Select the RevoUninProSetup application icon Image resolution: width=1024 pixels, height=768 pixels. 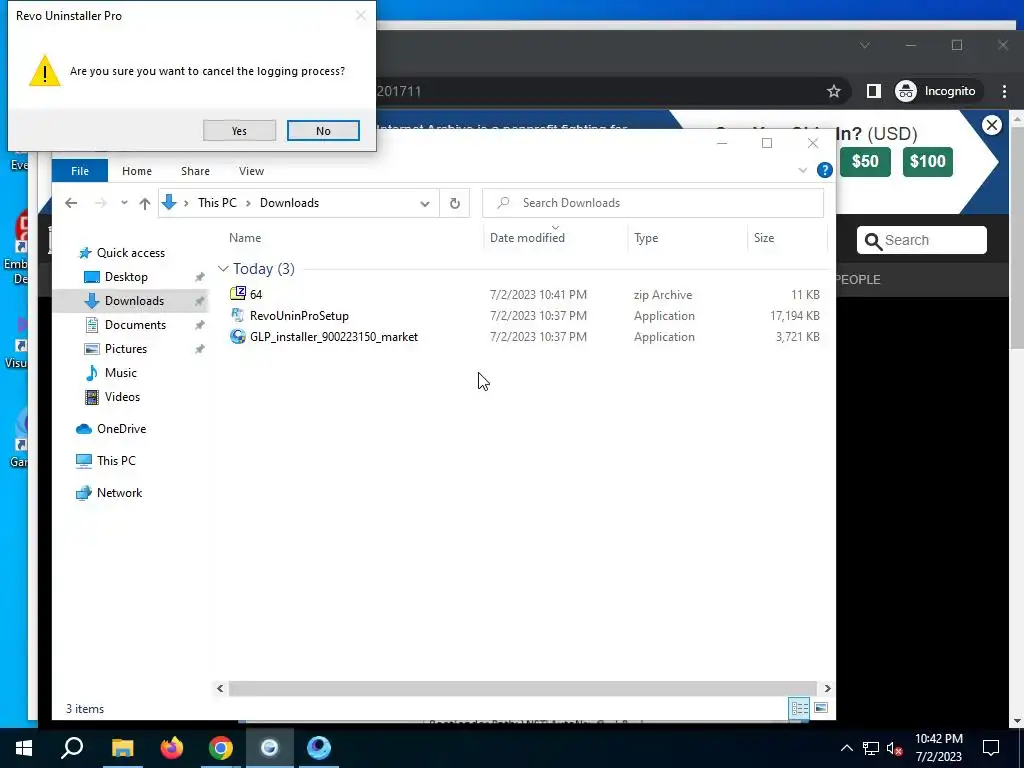coord(238,315)
